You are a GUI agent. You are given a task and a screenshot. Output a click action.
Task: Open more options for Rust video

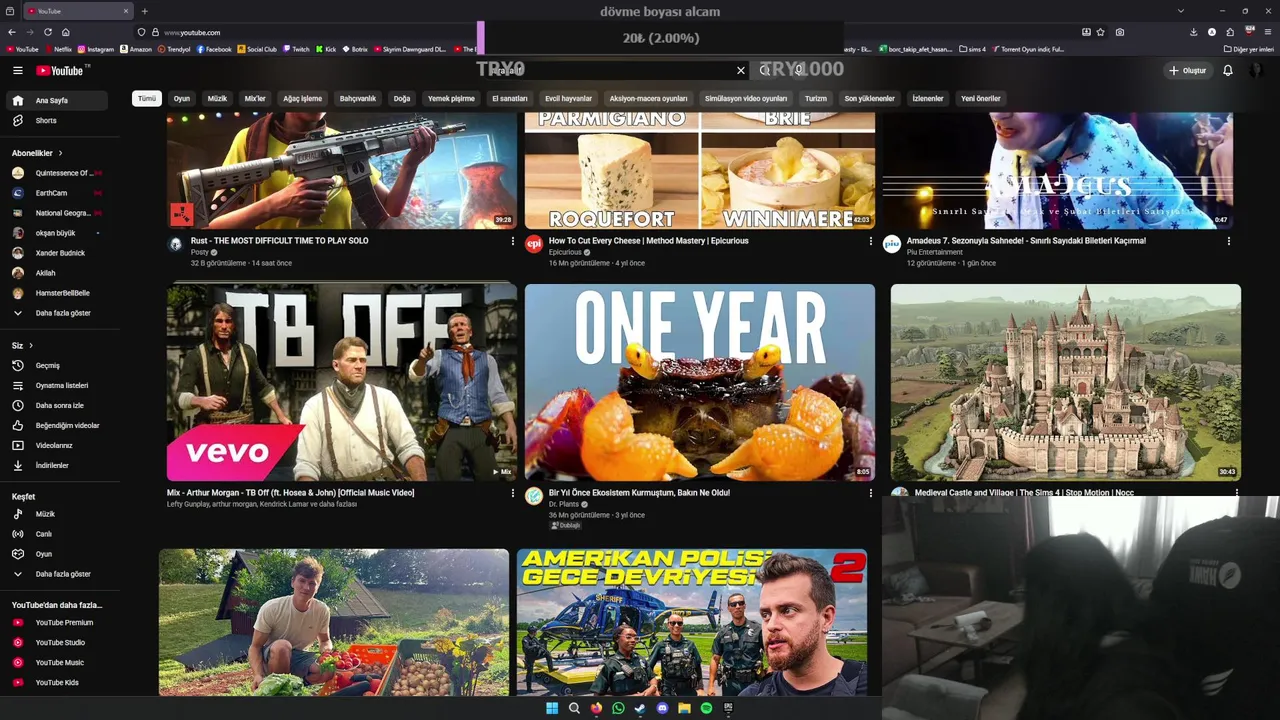513,241
